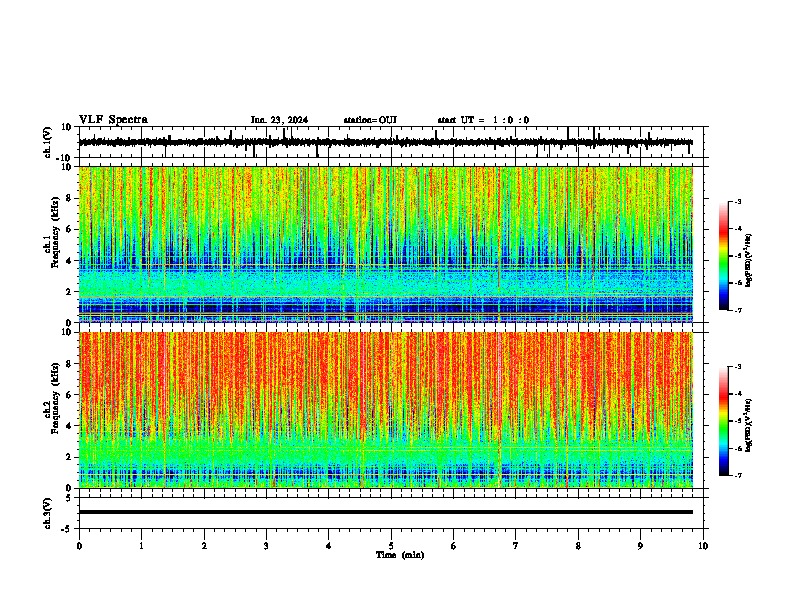Screen dimensions: 792x612
Task: Click the ch.1 spectrogram panel
Action: point(386,244)
